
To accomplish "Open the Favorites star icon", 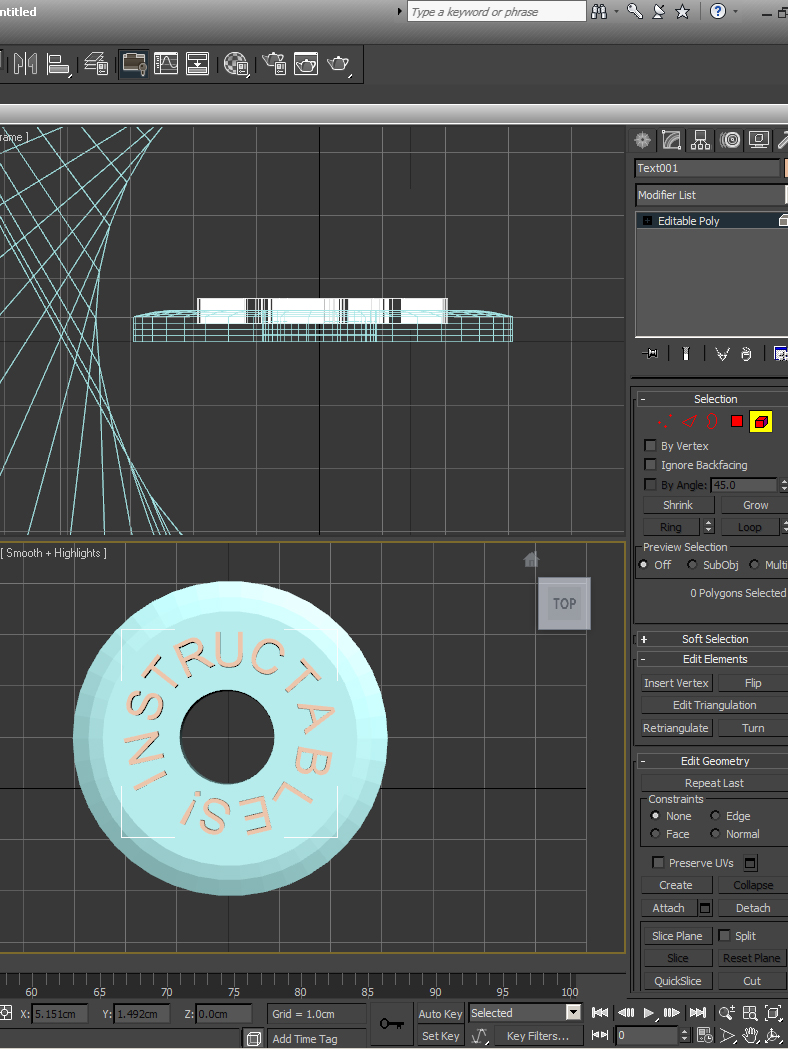I will (682, 11).
